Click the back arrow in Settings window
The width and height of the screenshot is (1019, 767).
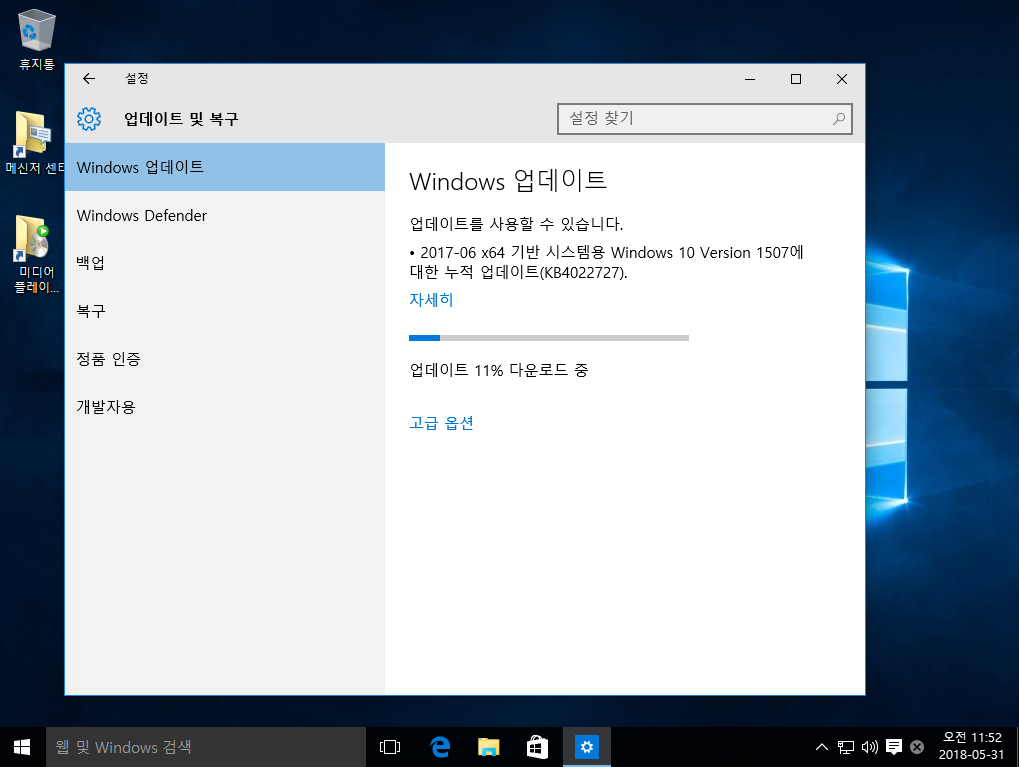89,79
